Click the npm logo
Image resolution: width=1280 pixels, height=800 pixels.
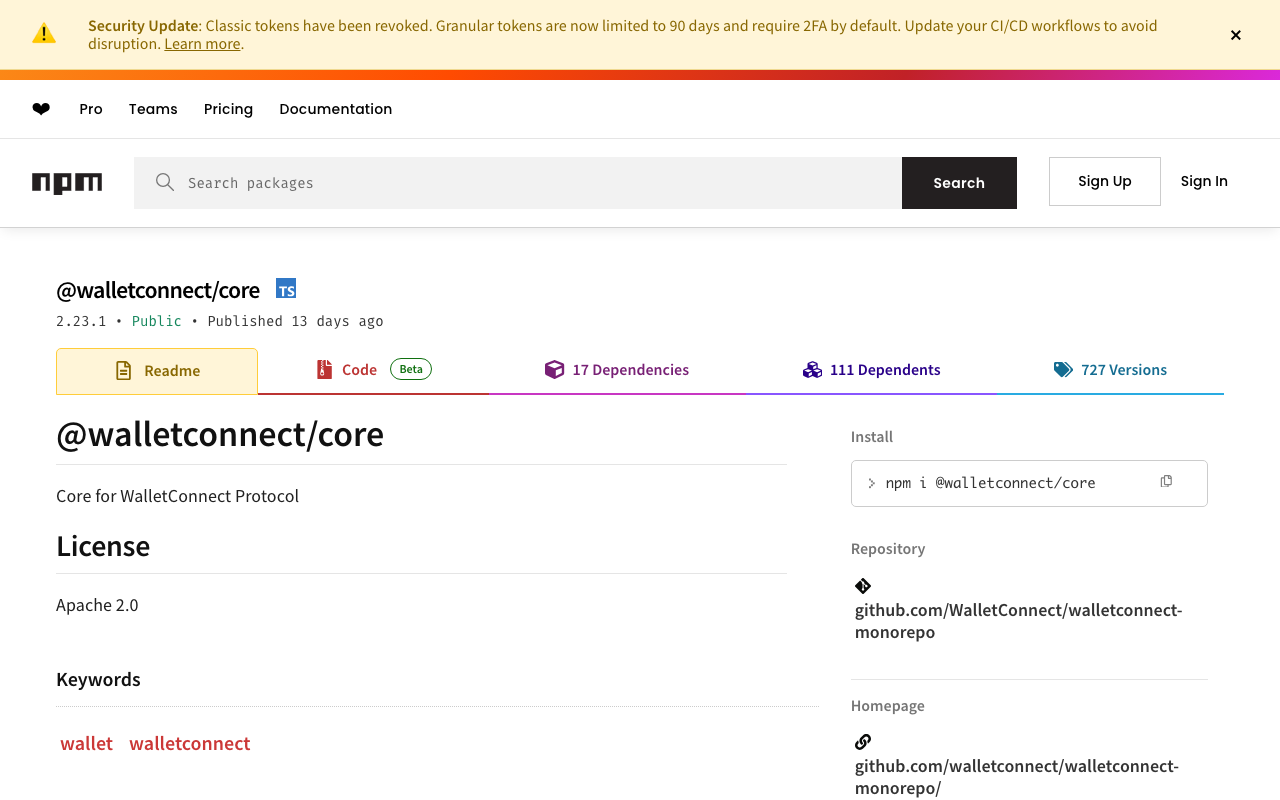[x=67, y=183]
